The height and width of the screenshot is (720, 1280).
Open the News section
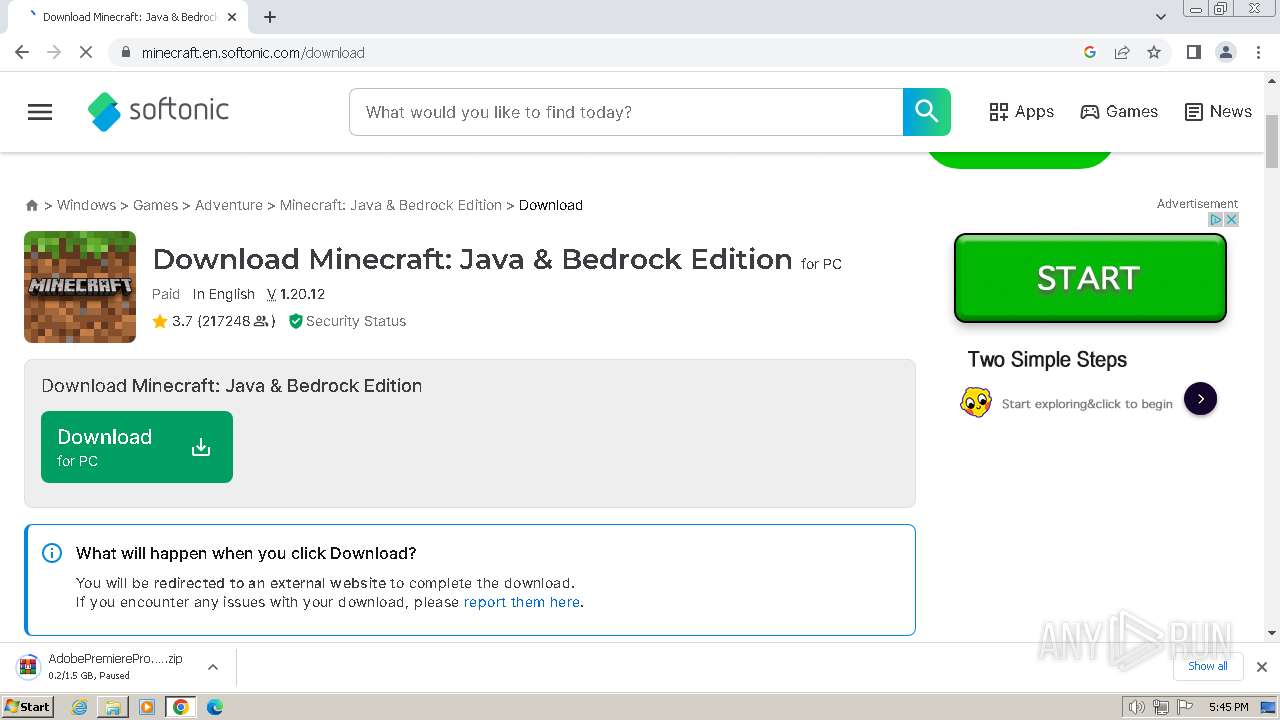click(1218, 112)
